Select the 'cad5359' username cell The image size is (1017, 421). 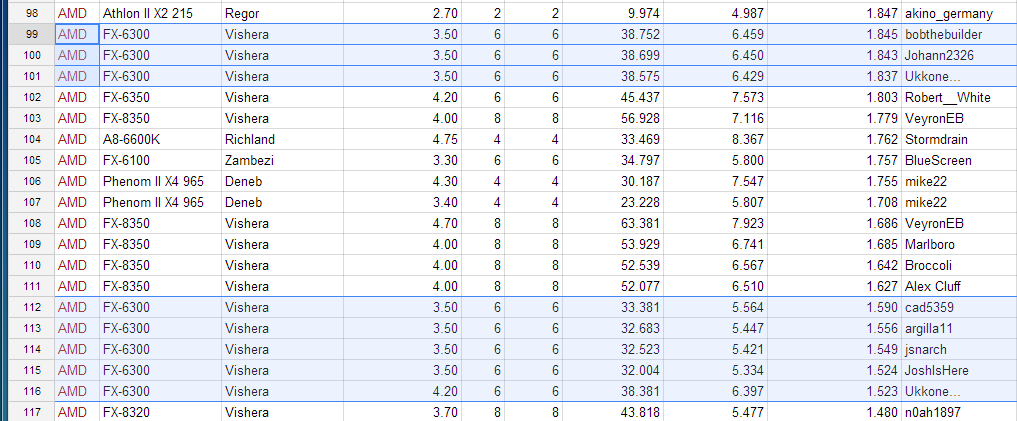pyautogui.click(x=959, y=307)
